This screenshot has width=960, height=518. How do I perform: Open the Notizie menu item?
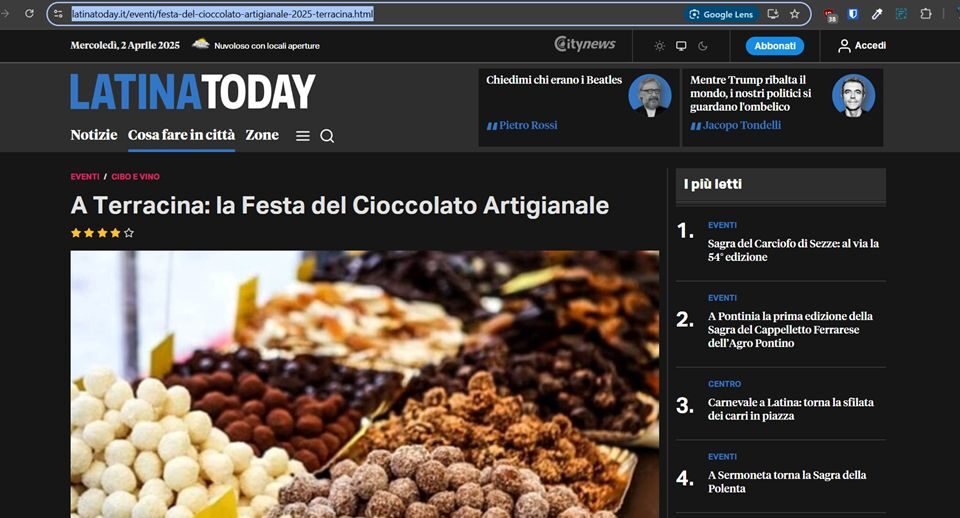94,135
